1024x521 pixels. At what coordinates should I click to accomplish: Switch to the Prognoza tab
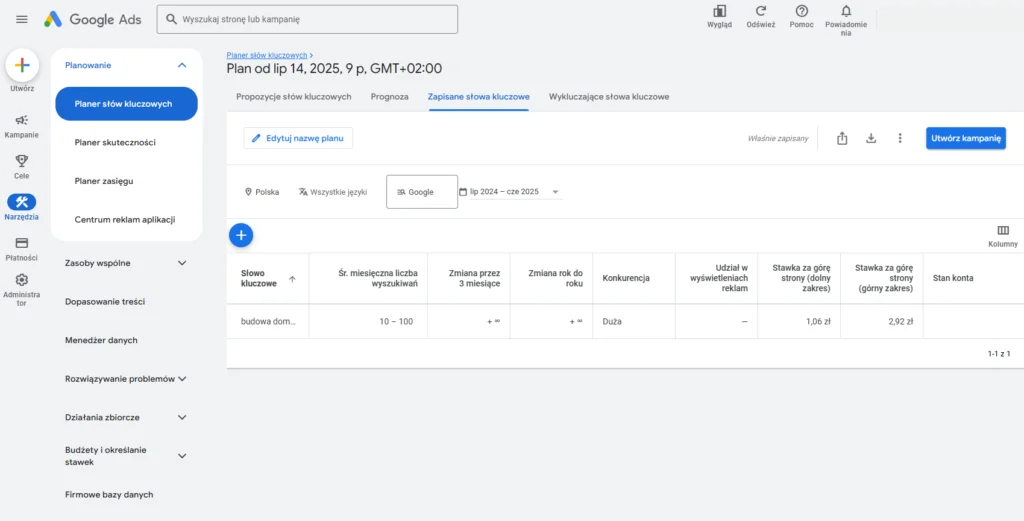[389, 97]
